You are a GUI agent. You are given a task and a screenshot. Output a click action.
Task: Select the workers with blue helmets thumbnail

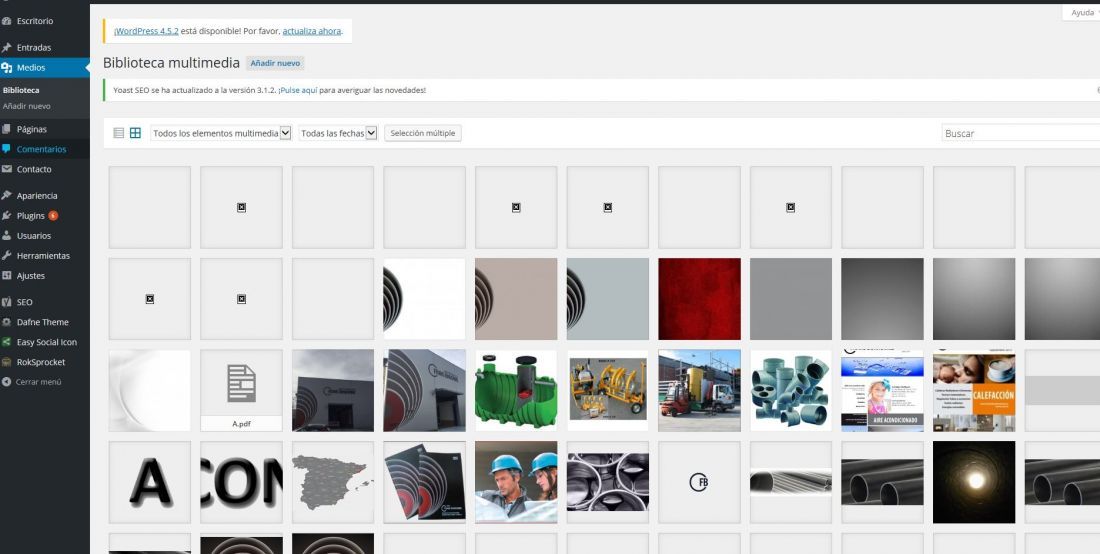pos(516,482)
